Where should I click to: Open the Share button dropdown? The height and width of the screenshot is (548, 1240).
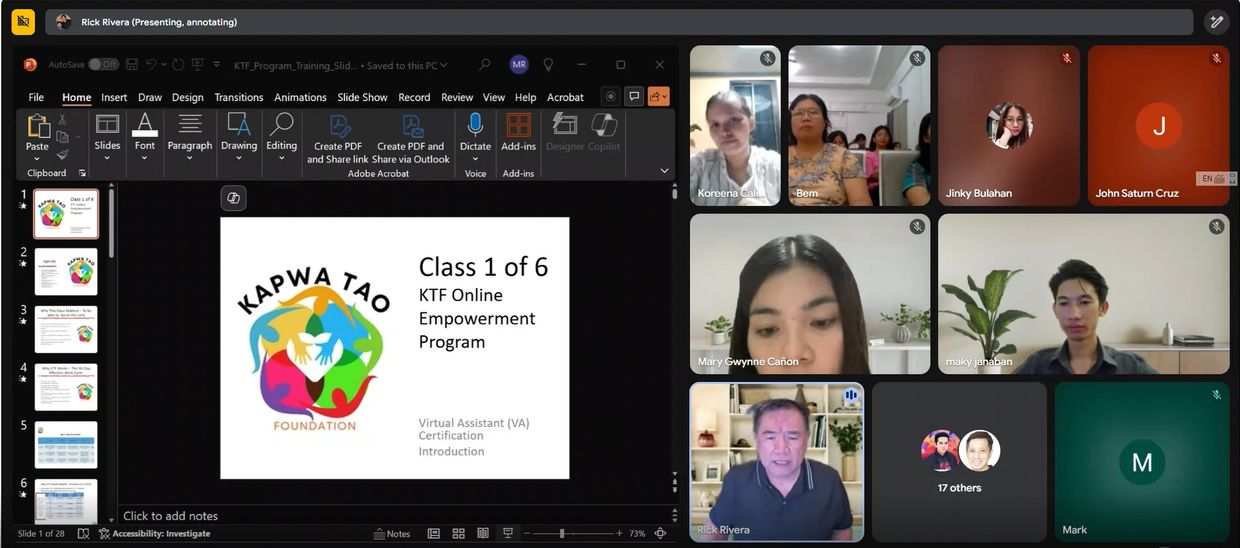tap(659, 97)
